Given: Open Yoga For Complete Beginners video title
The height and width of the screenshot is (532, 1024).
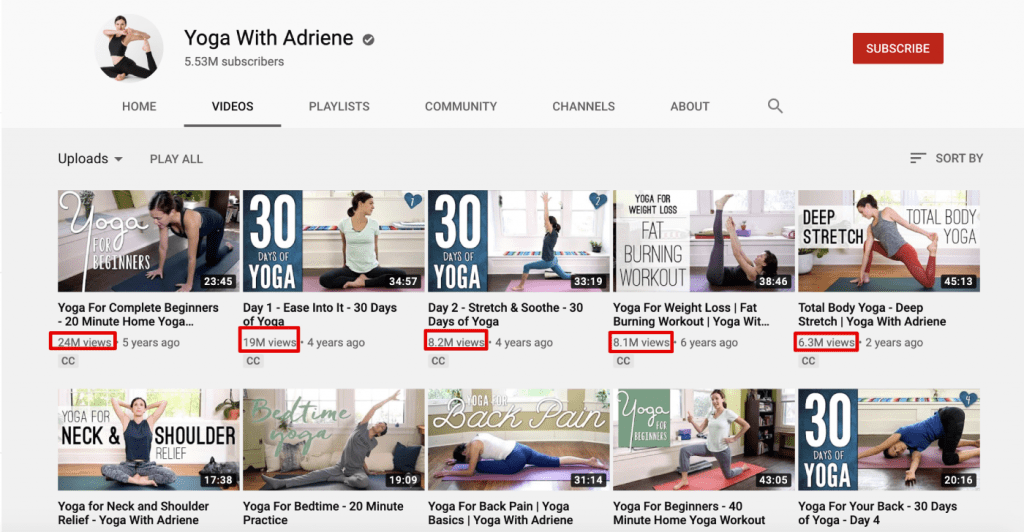Looking at the screenshot, I should tap(138, 315).
